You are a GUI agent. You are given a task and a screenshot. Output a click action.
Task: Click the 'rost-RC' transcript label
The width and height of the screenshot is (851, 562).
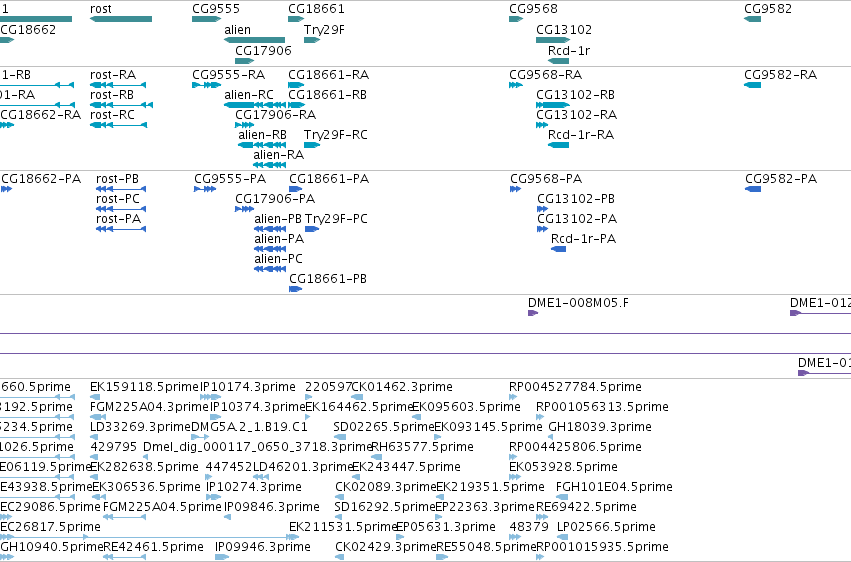click(x=112, y=115)
